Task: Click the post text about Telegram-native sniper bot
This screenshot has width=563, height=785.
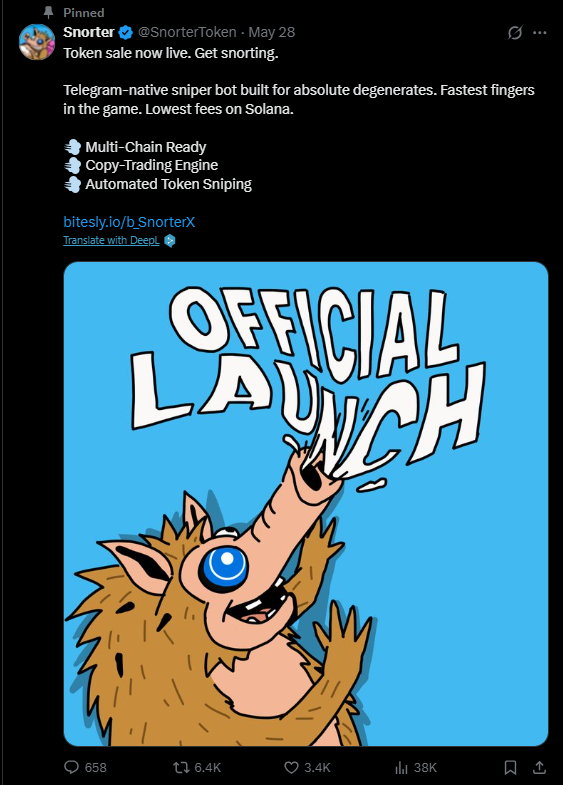Action: coord(299,99)
